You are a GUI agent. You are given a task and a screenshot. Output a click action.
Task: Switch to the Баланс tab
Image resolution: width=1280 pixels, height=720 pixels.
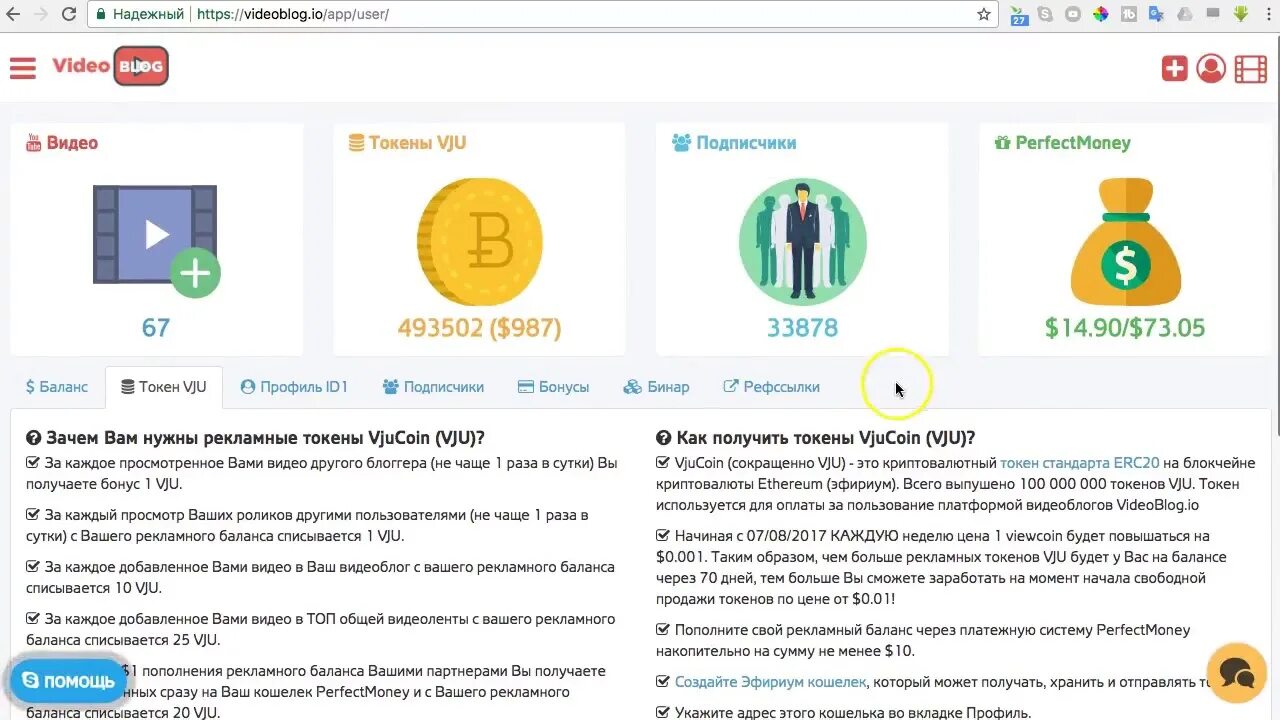[x=57, y=387]
